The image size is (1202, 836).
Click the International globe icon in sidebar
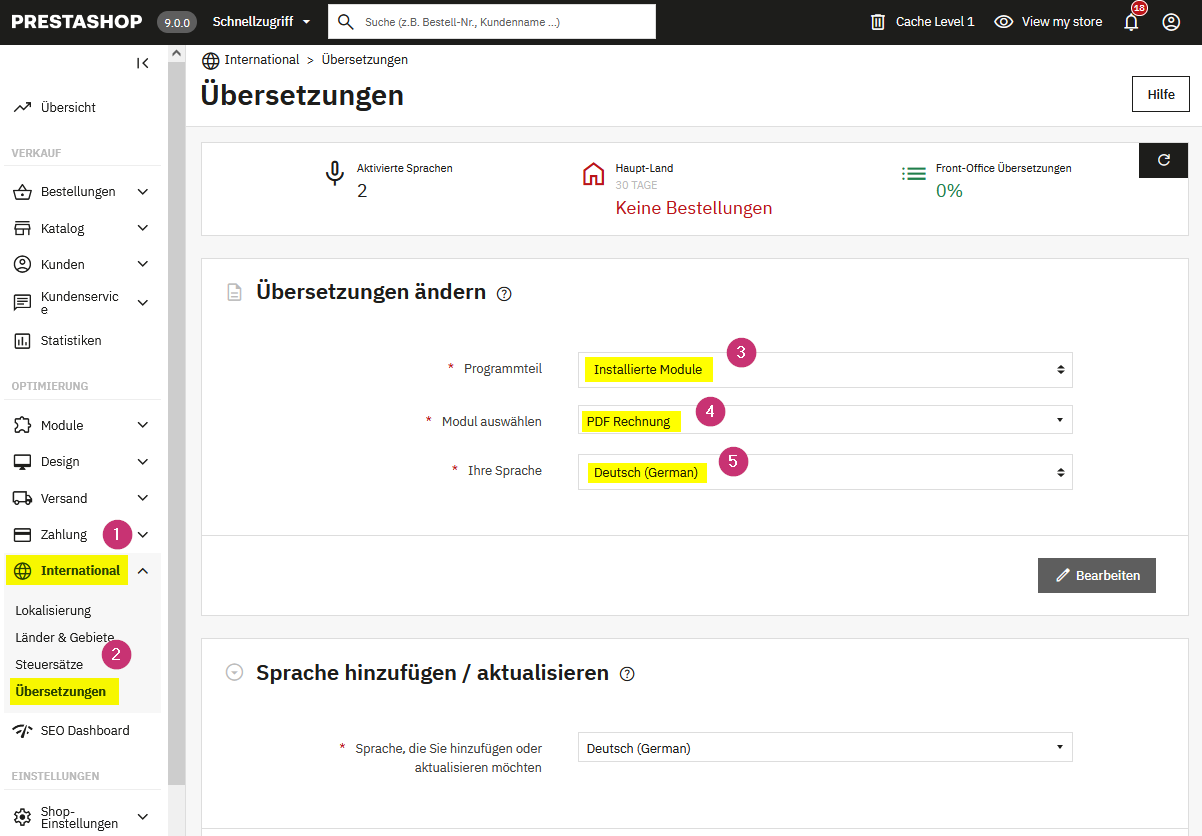[x=22, y=571]
